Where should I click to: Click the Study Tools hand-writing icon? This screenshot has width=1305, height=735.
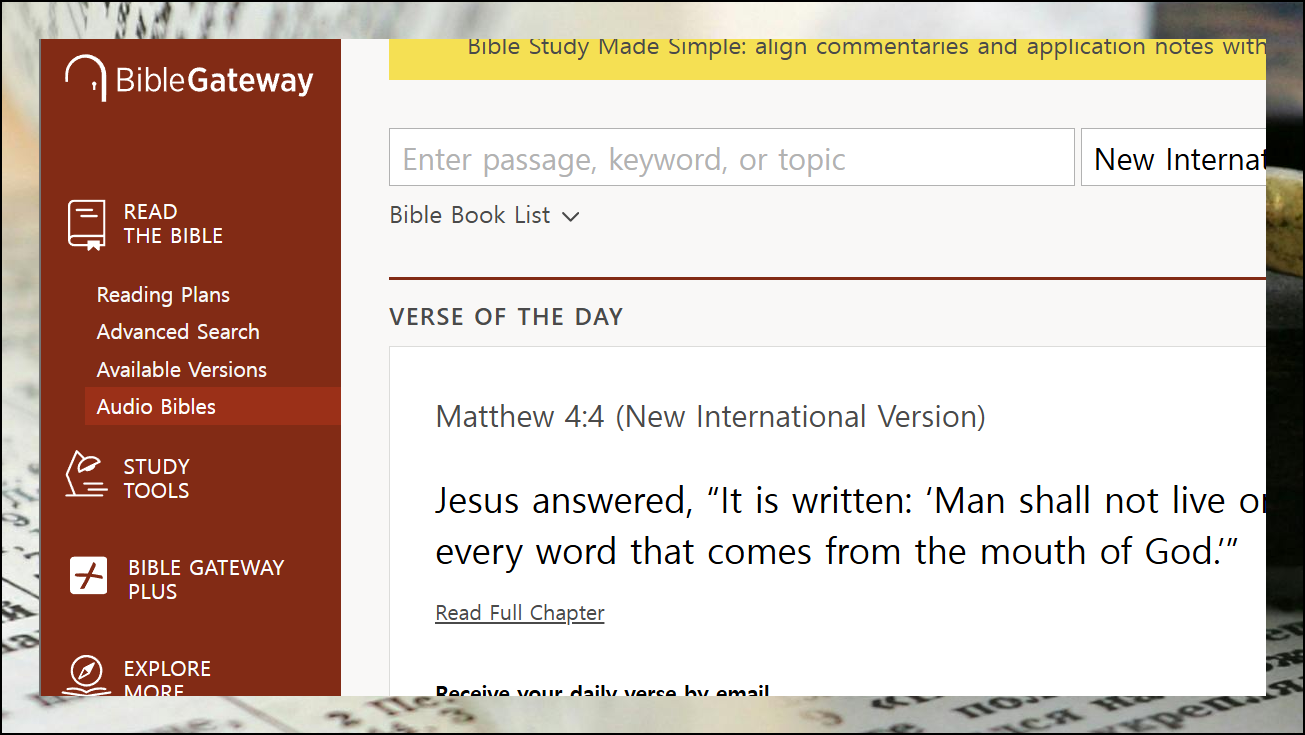point(86,474)
